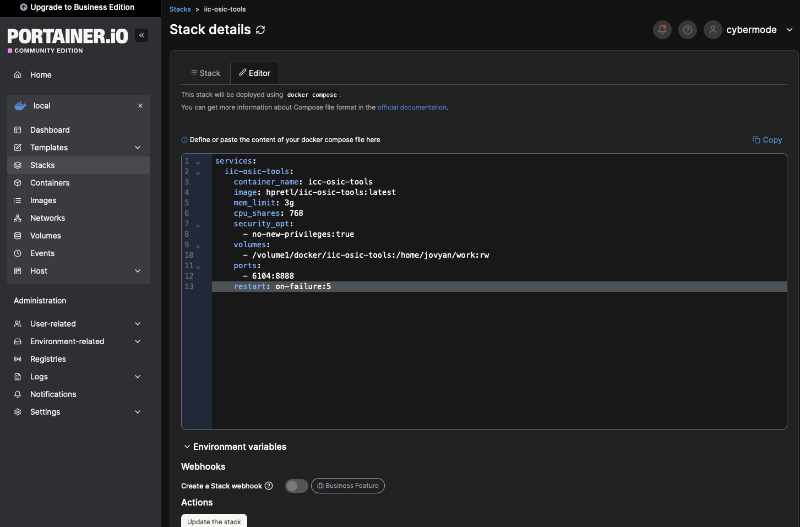The height and width of the screenshot is (527, 800).
Task: Close the local environment with the x icon
Action: tap(140, 106)
